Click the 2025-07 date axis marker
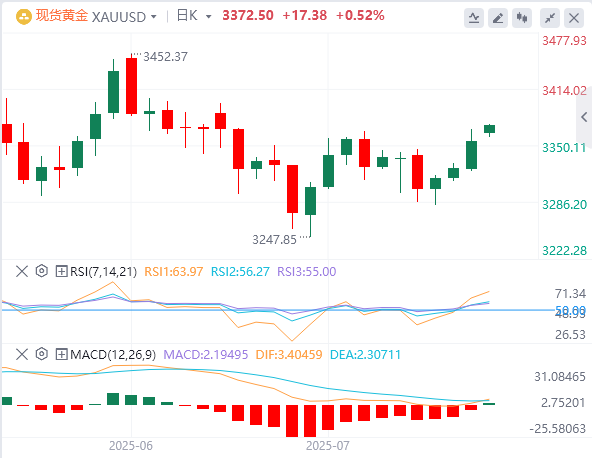 328,446
